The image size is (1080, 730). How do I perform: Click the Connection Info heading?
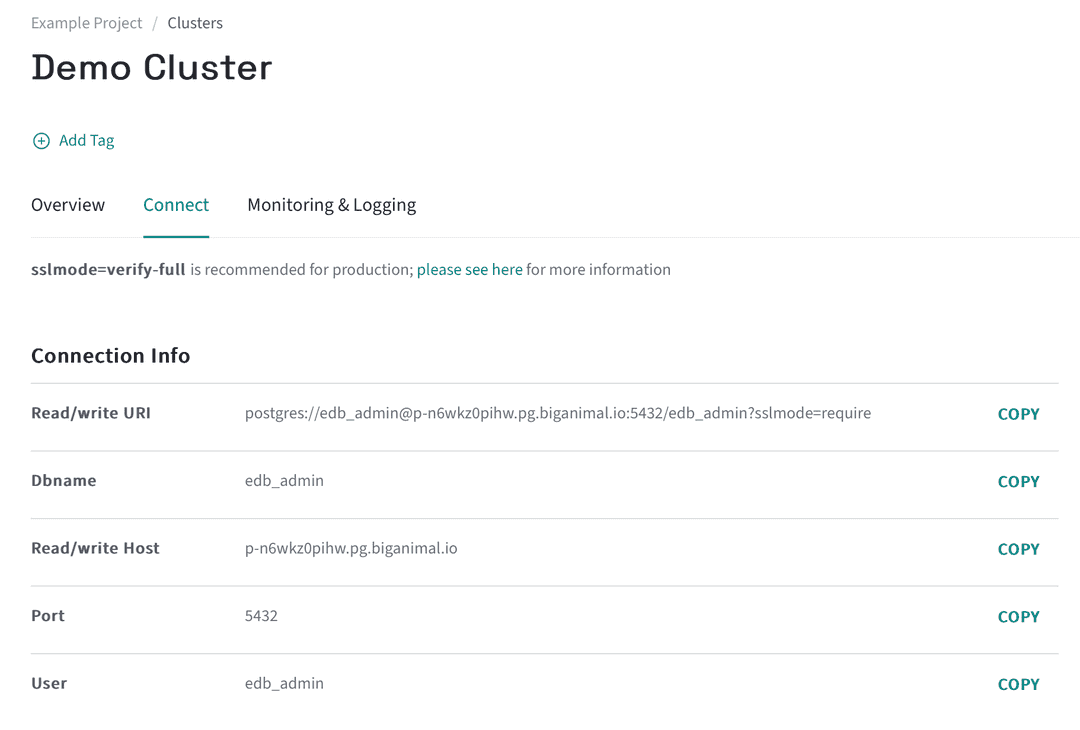pyautogui.click(x=110, y=355)
